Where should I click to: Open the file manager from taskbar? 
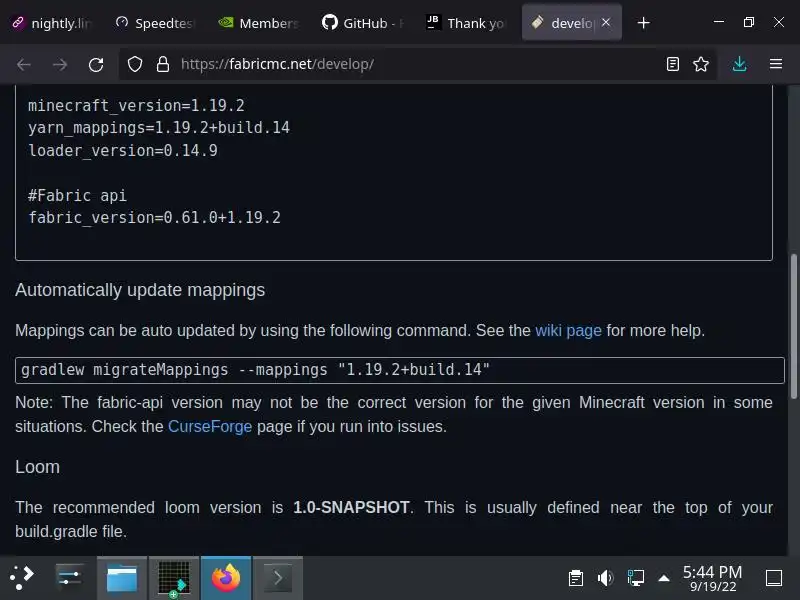tap(122, 578)
